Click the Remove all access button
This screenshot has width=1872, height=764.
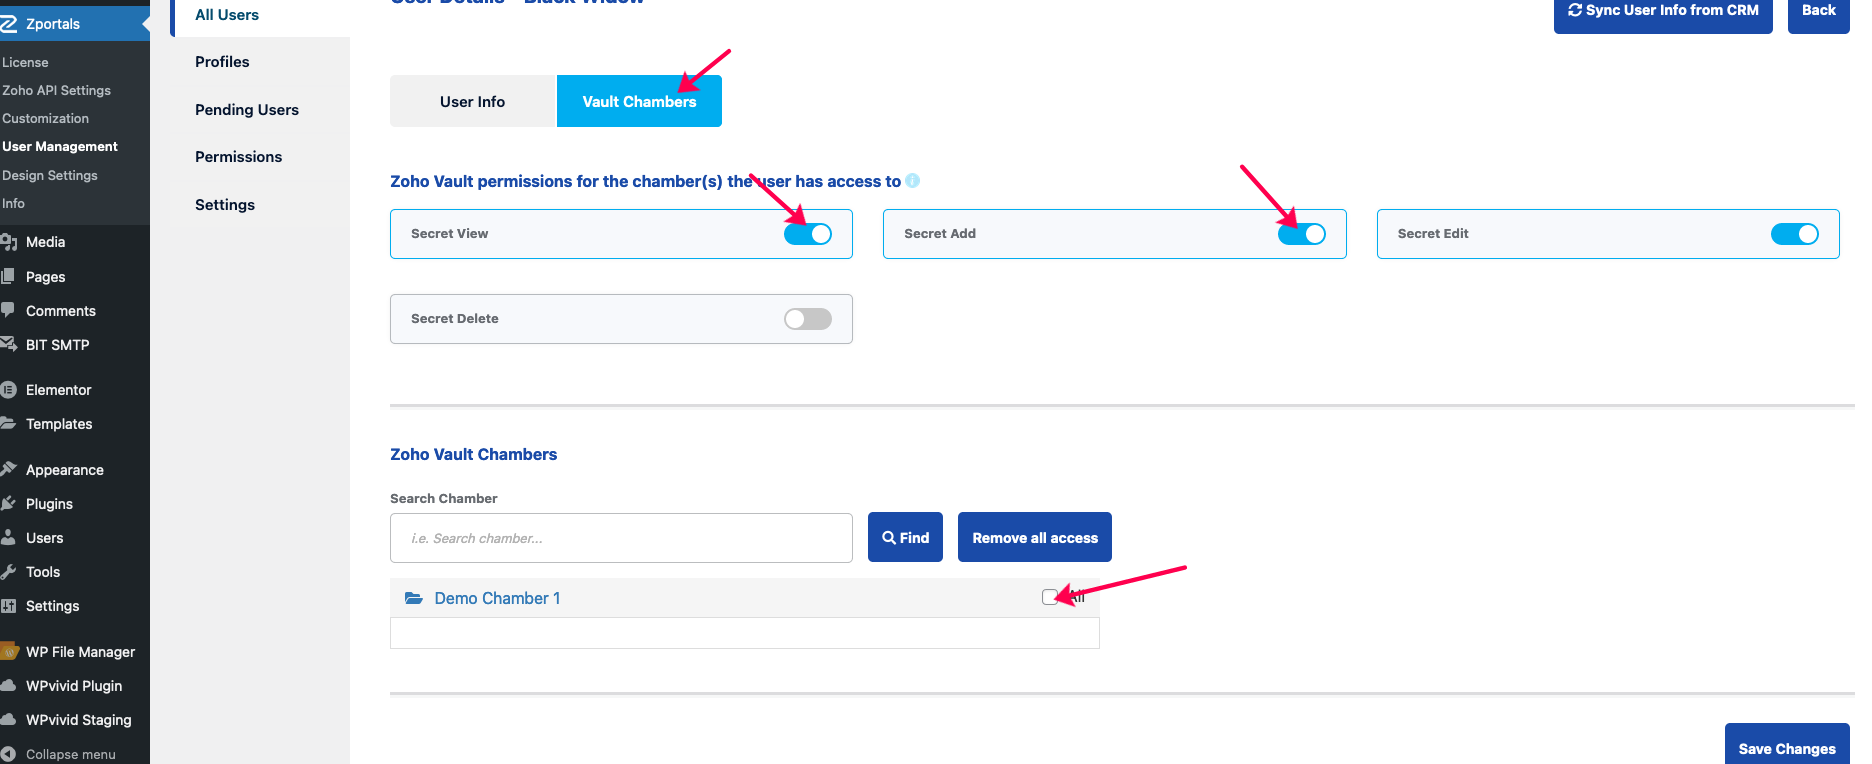pos(1035,538)
